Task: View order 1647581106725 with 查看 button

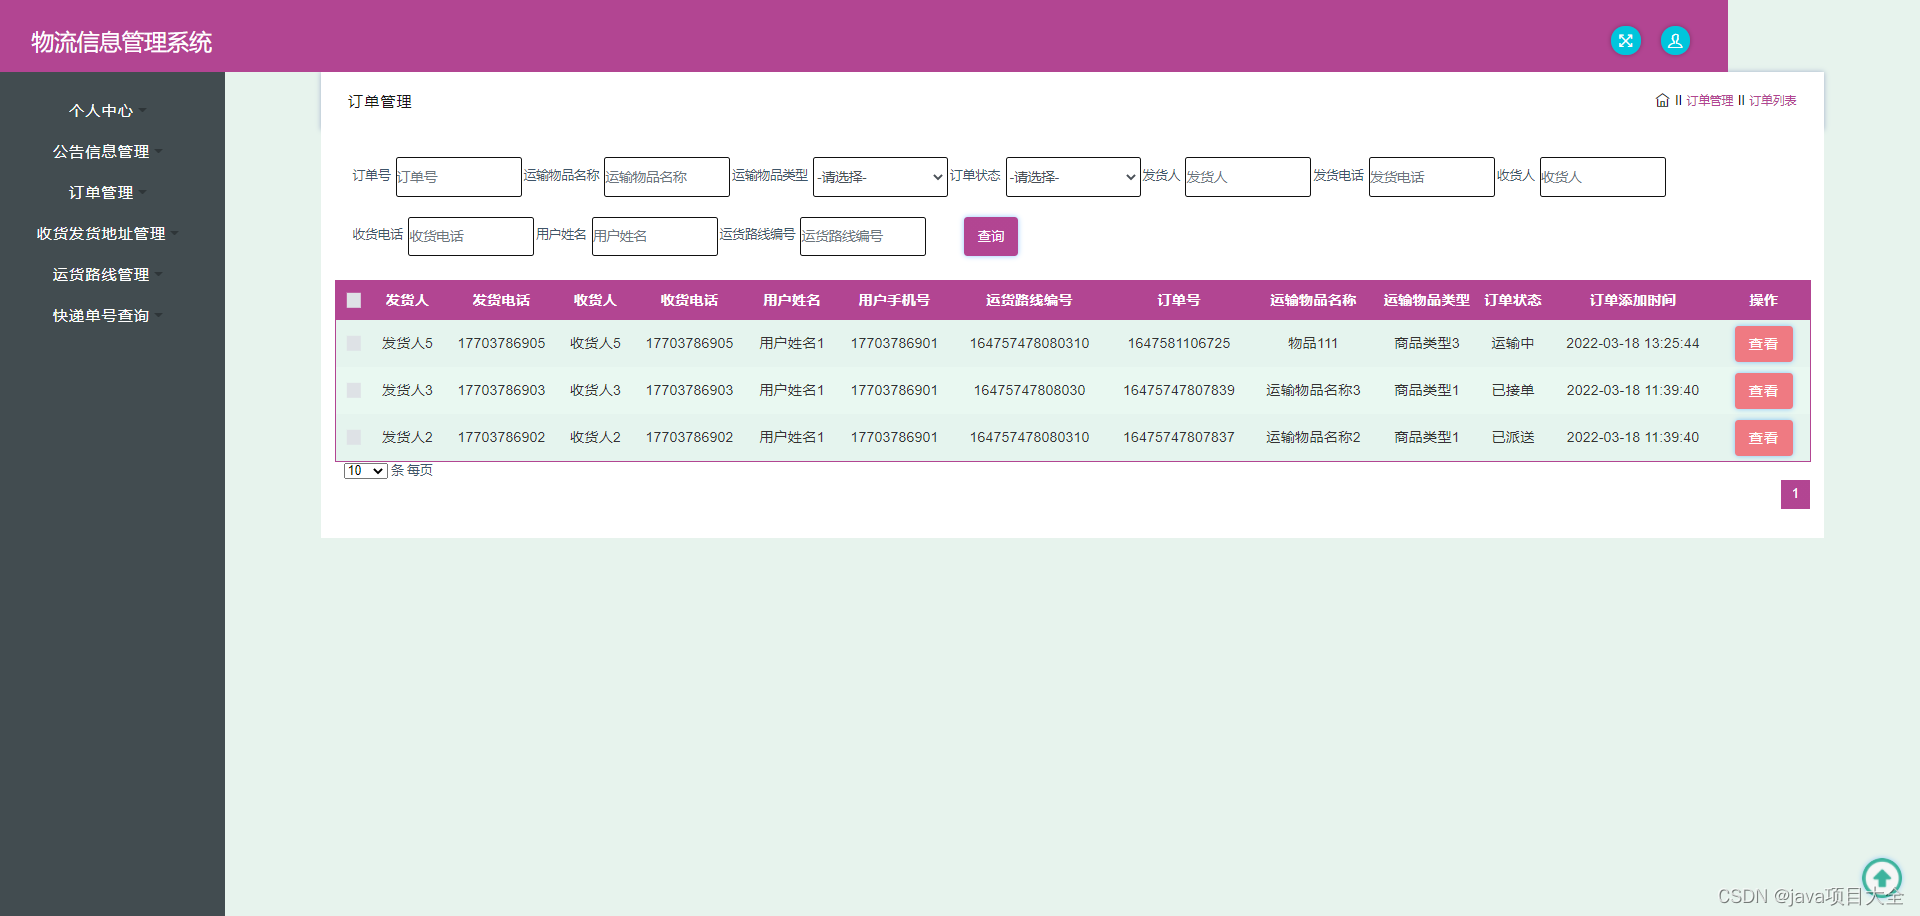Action: click(1763, 344)
